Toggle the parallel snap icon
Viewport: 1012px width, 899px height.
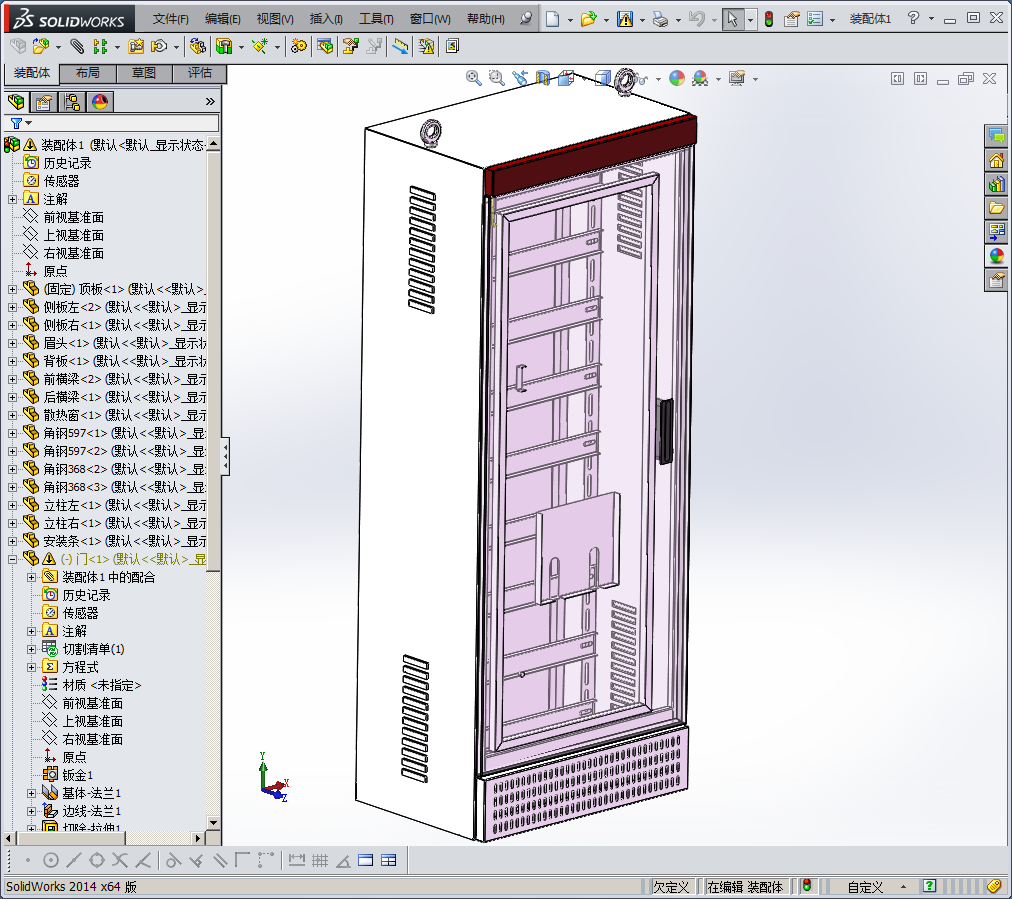click(x=220, y=860)
